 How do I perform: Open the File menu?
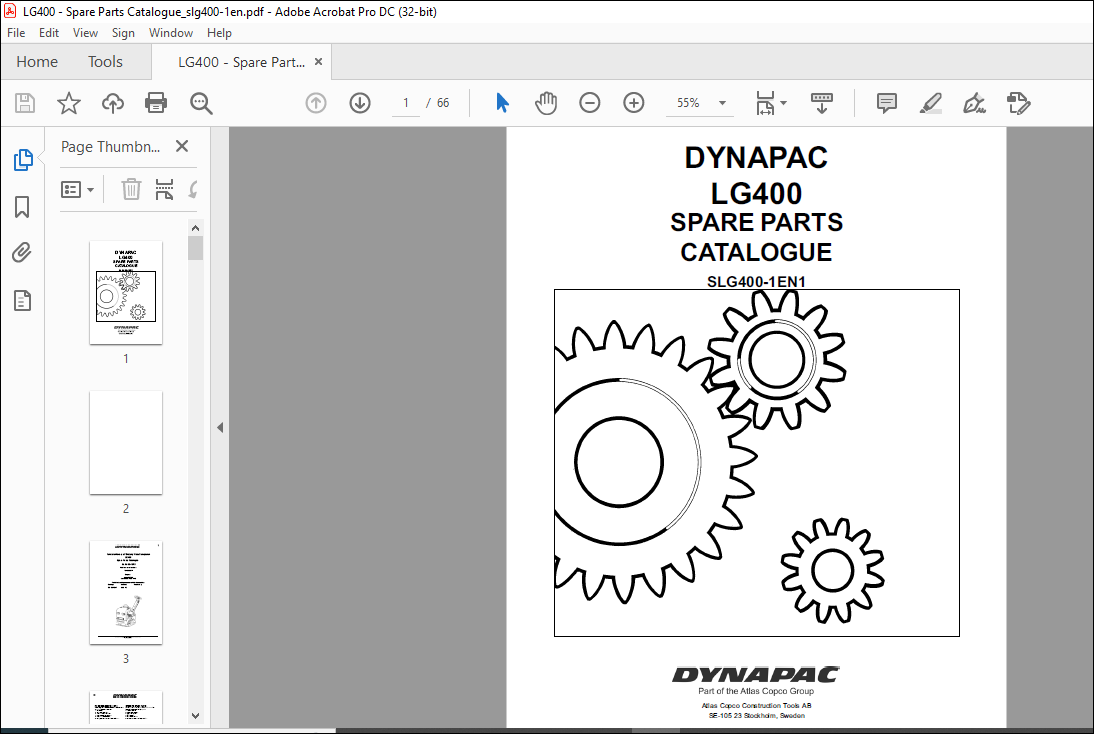16,33
